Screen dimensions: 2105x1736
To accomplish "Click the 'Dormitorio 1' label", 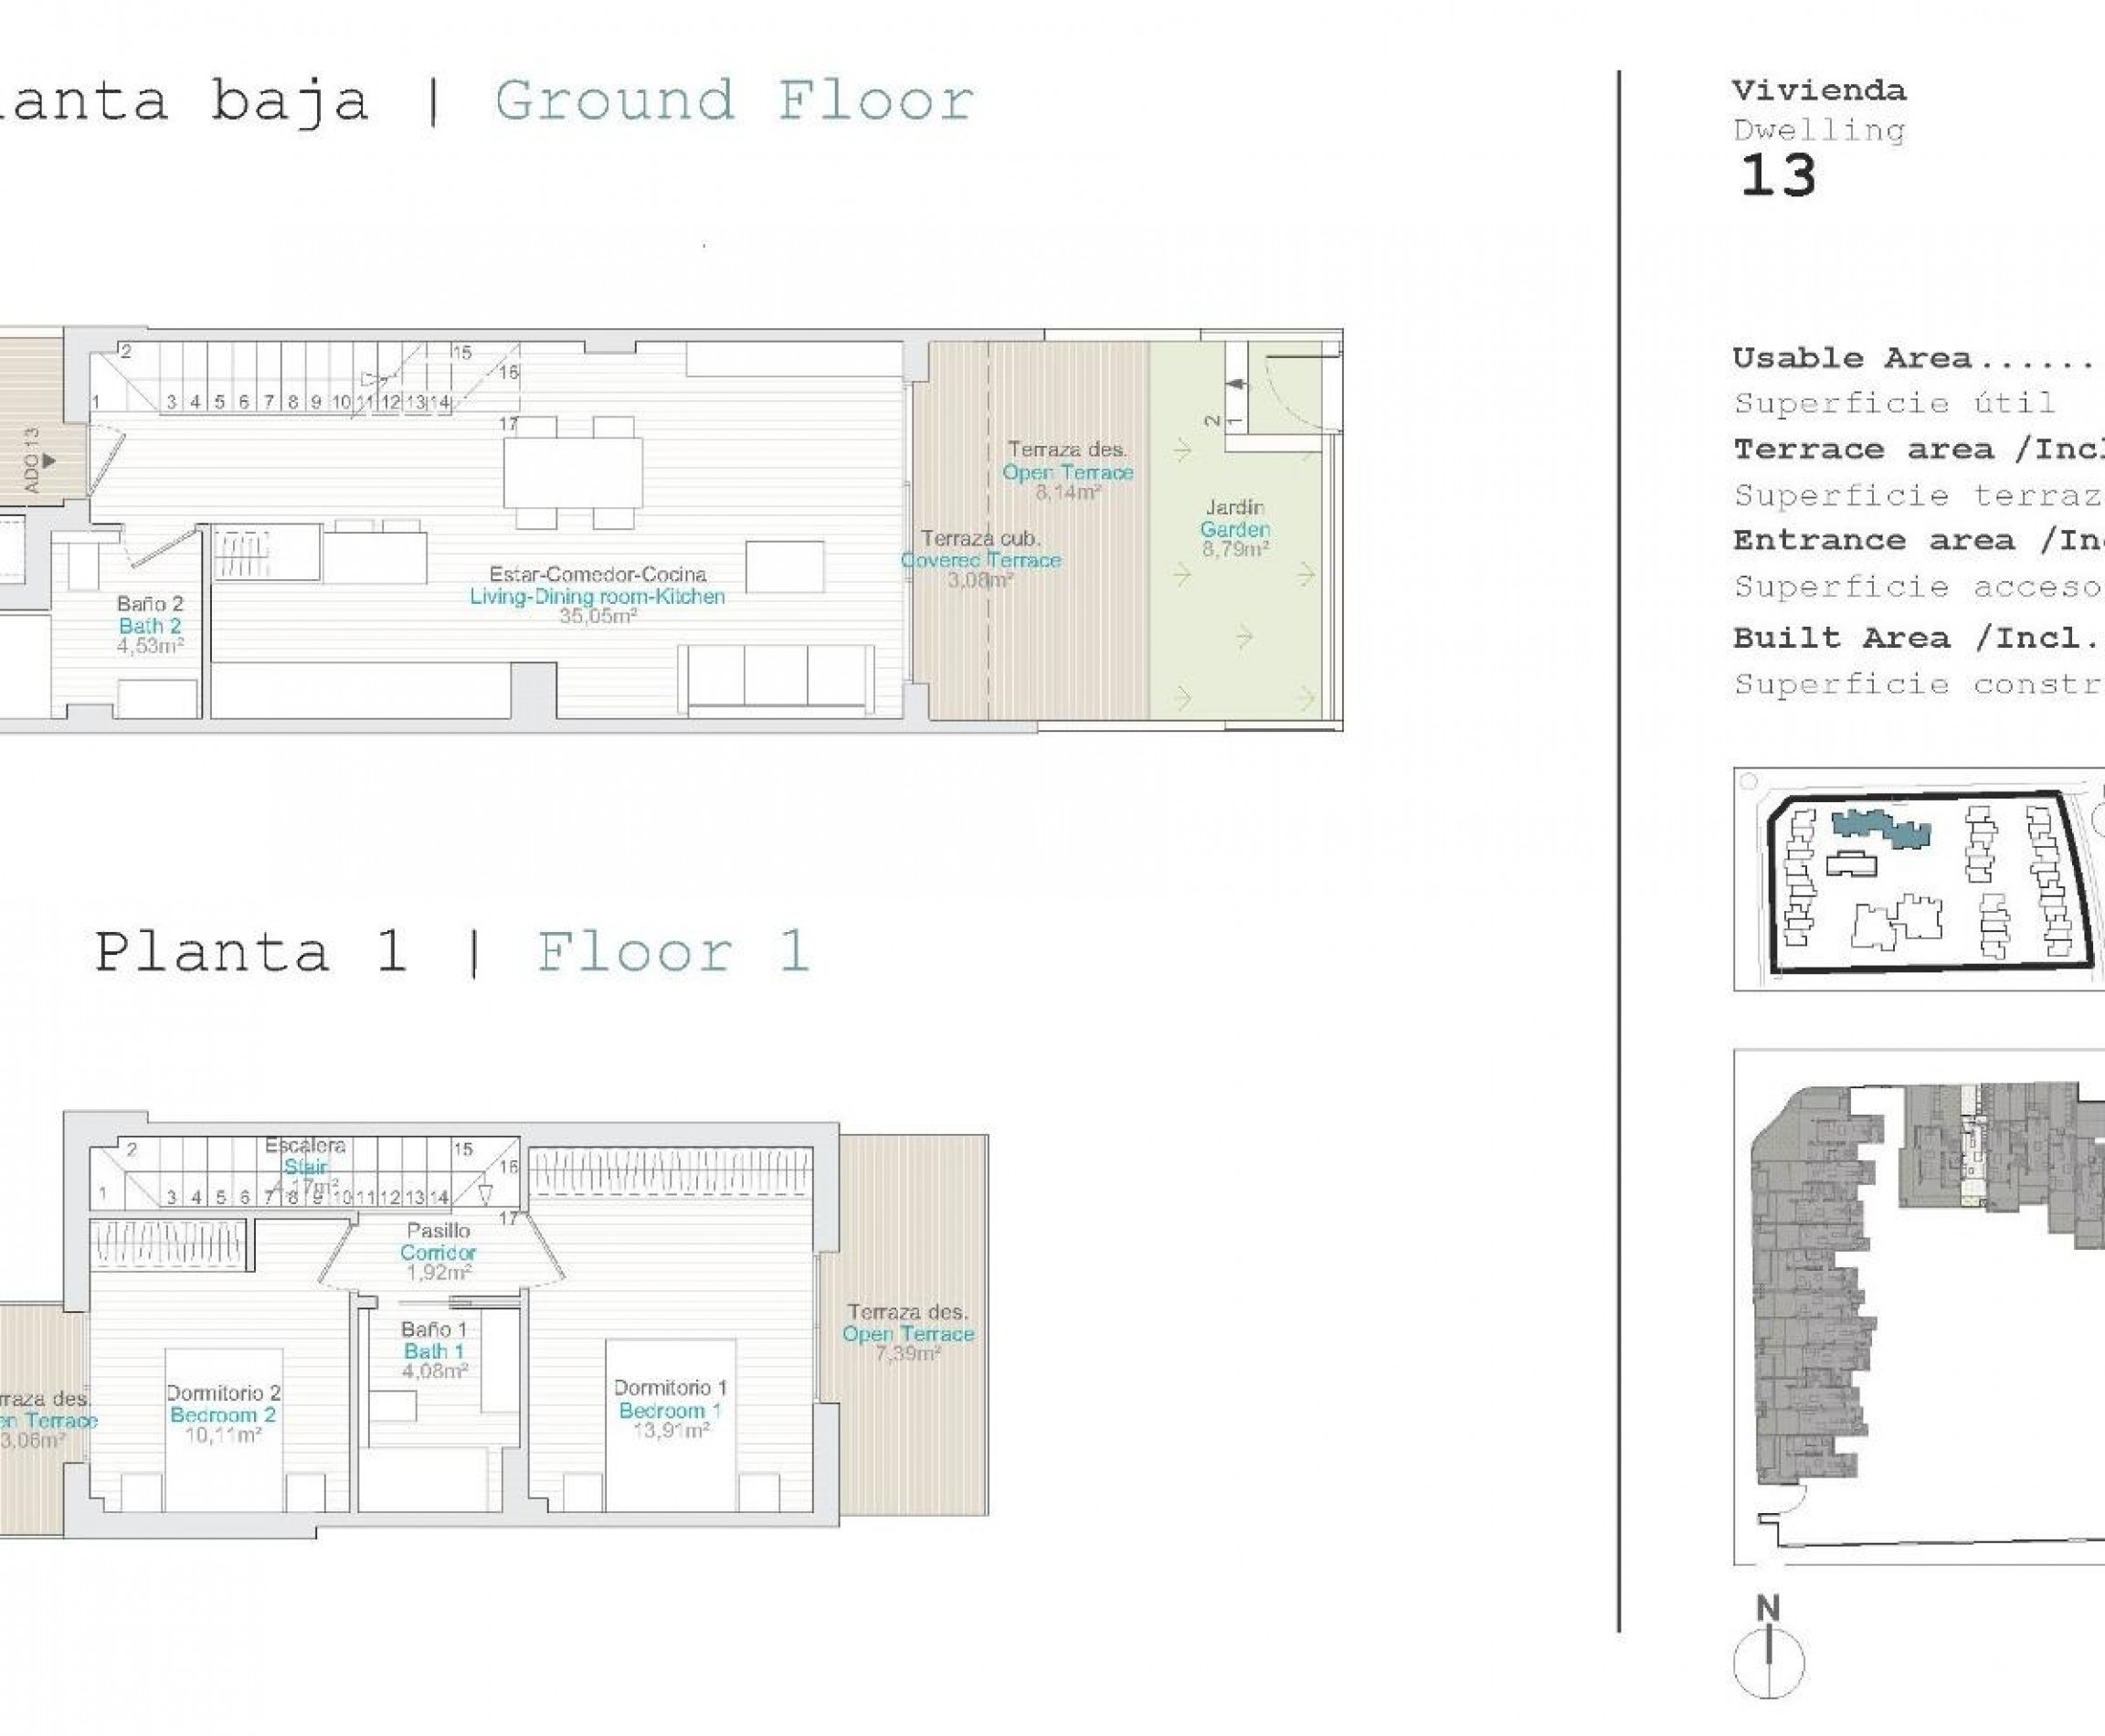I will 670,1388.
